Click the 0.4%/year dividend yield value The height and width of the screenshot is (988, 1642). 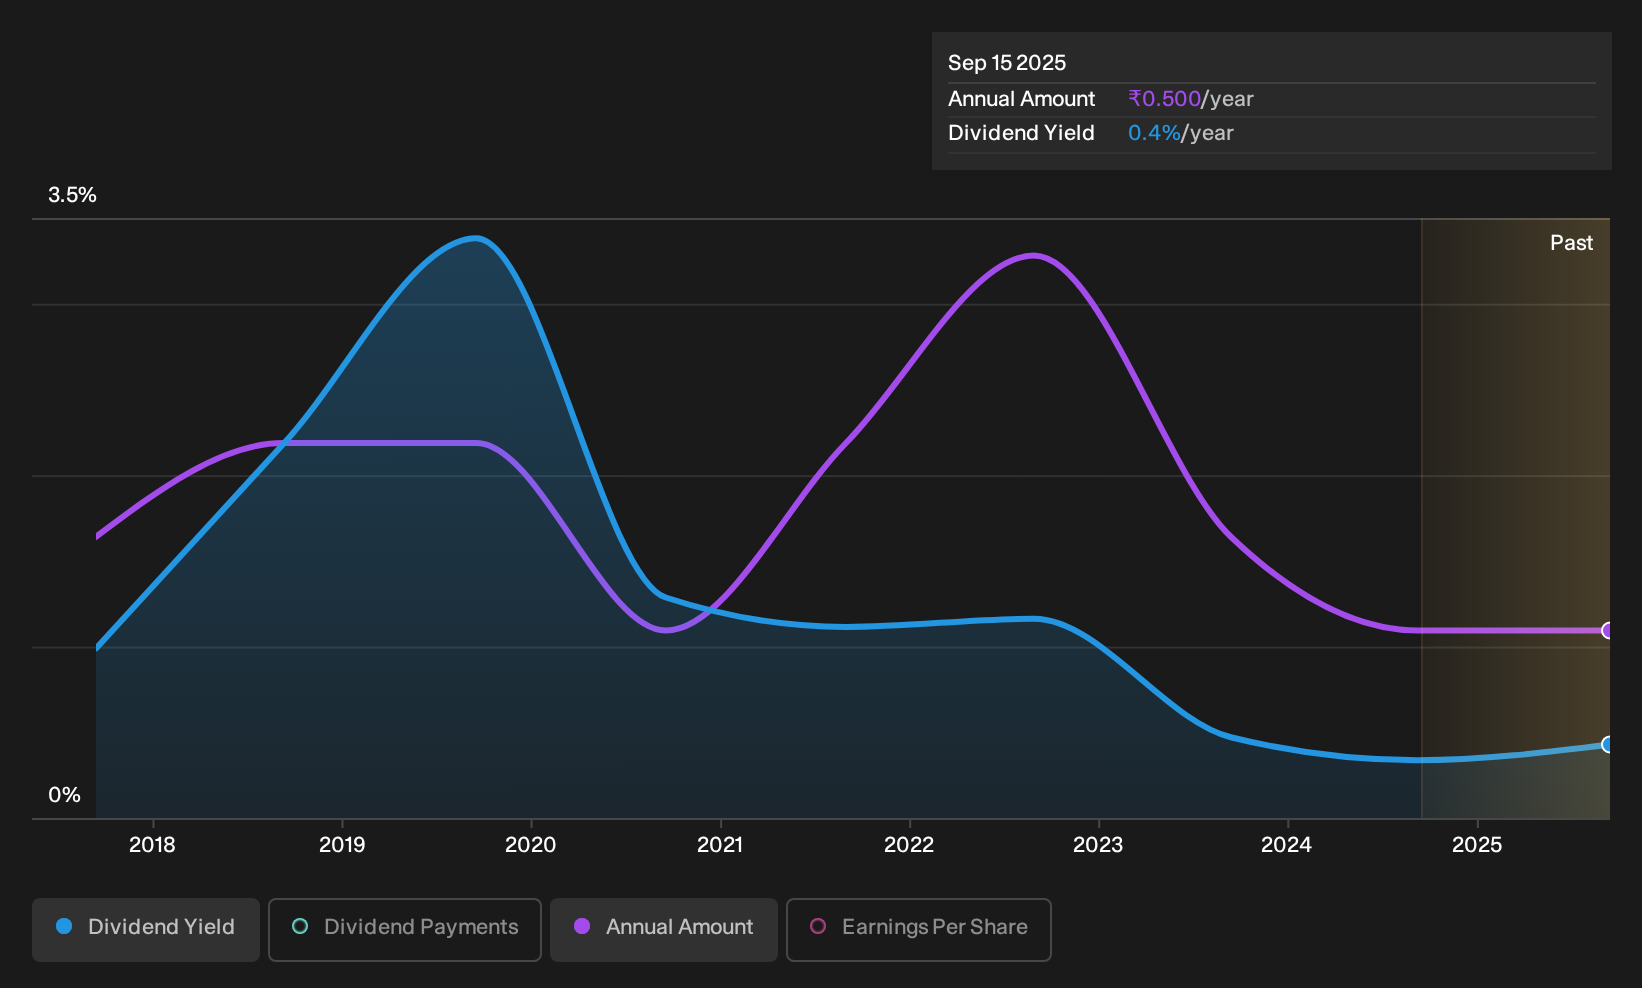coord(1181,133)
